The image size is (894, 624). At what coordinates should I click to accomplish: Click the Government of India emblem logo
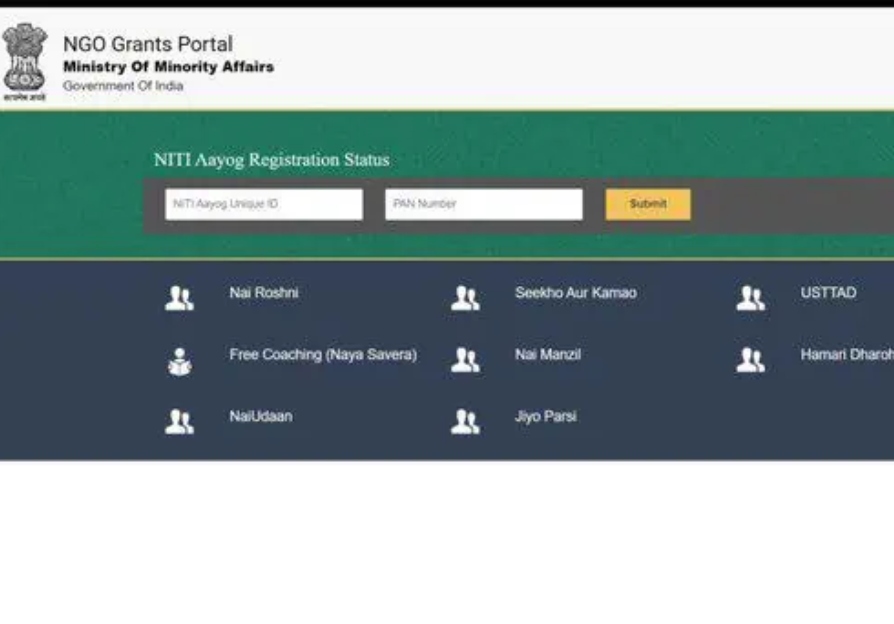(x=25, y=62)
